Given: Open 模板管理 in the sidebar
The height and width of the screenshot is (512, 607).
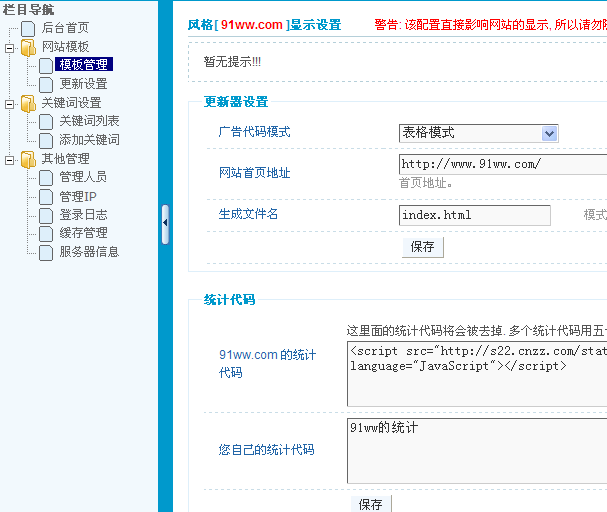Looking at the screenshot, I should pos(84,64).
